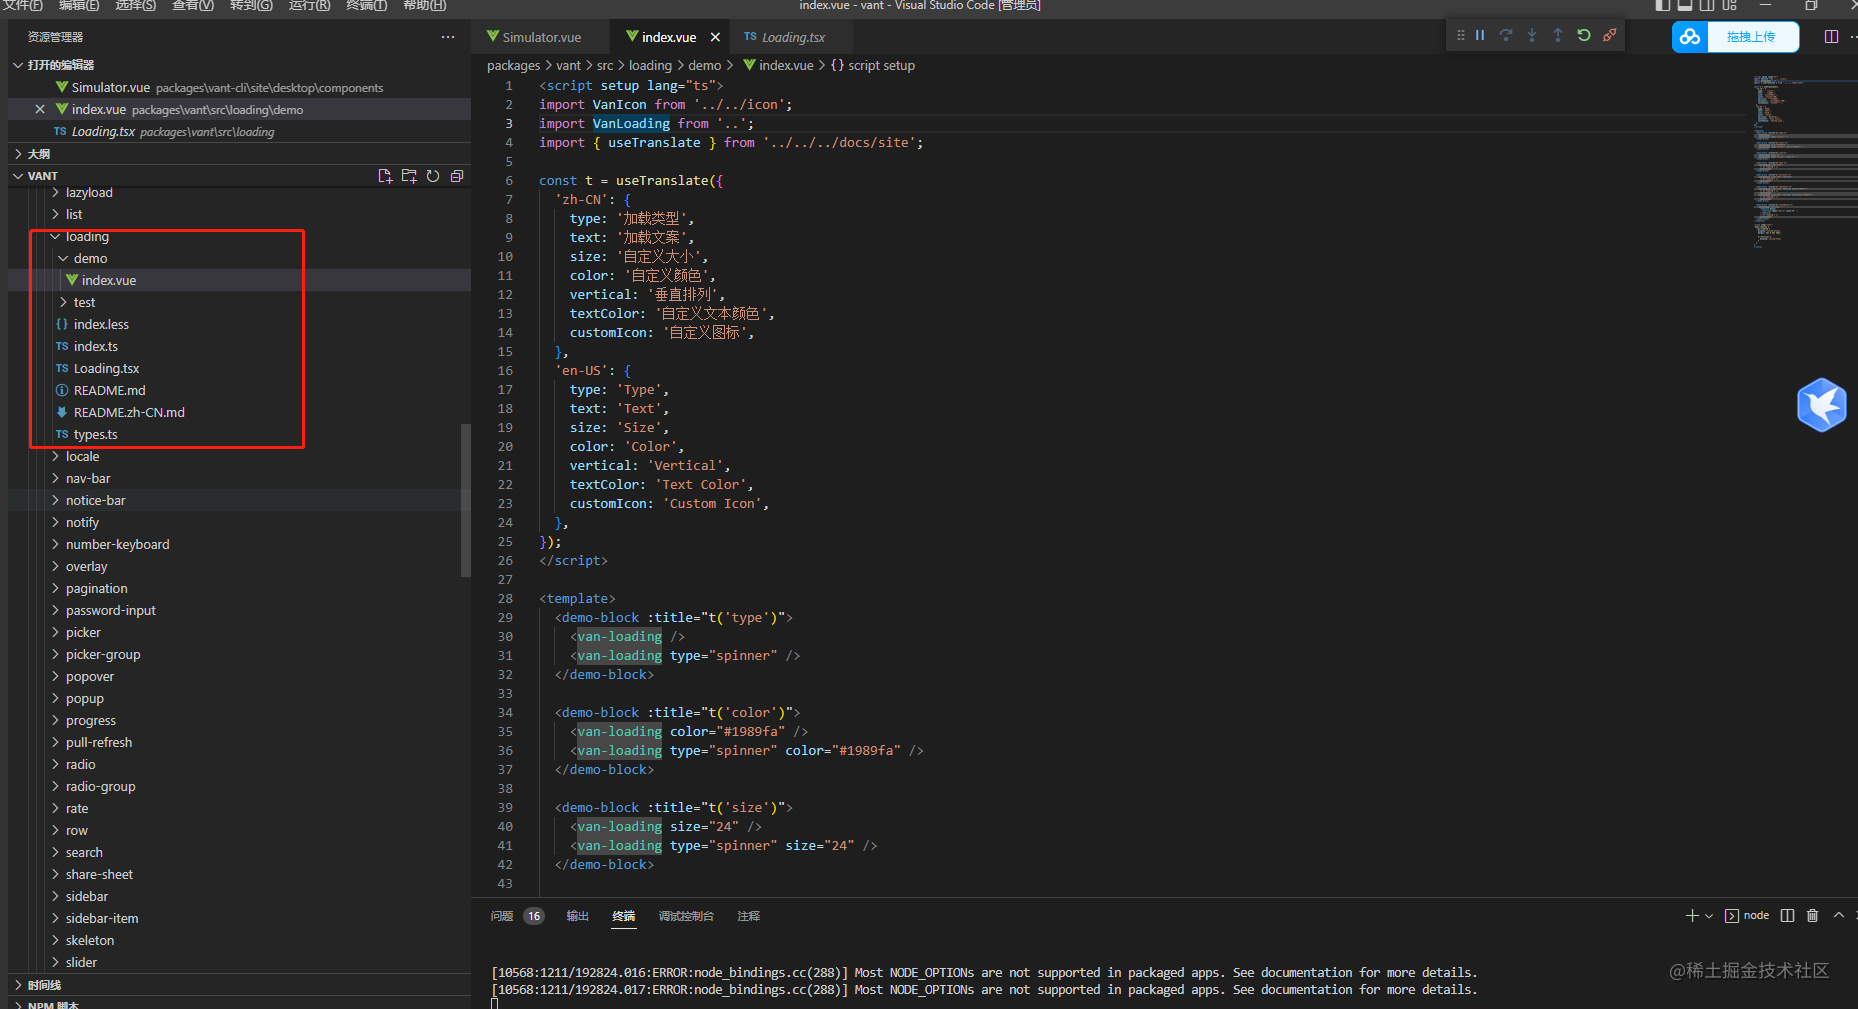
Task: Toggle the primary sidebar layout icon
Action: click(1662, 6)
